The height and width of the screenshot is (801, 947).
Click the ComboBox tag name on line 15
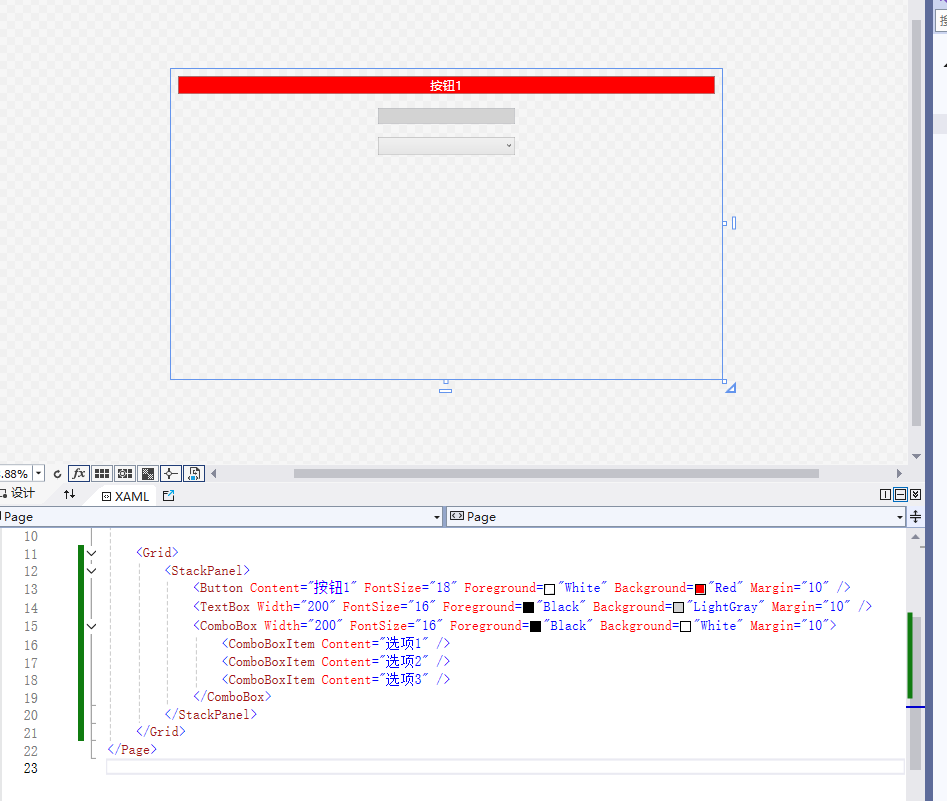(x=228, y=626)
